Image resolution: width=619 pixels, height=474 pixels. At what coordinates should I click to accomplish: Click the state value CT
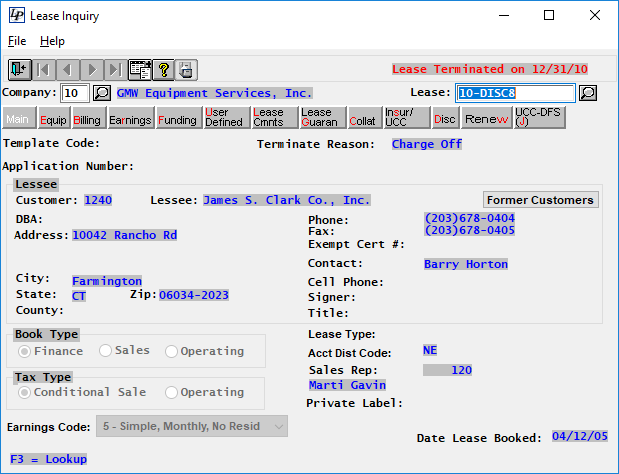tap(79, 296)
